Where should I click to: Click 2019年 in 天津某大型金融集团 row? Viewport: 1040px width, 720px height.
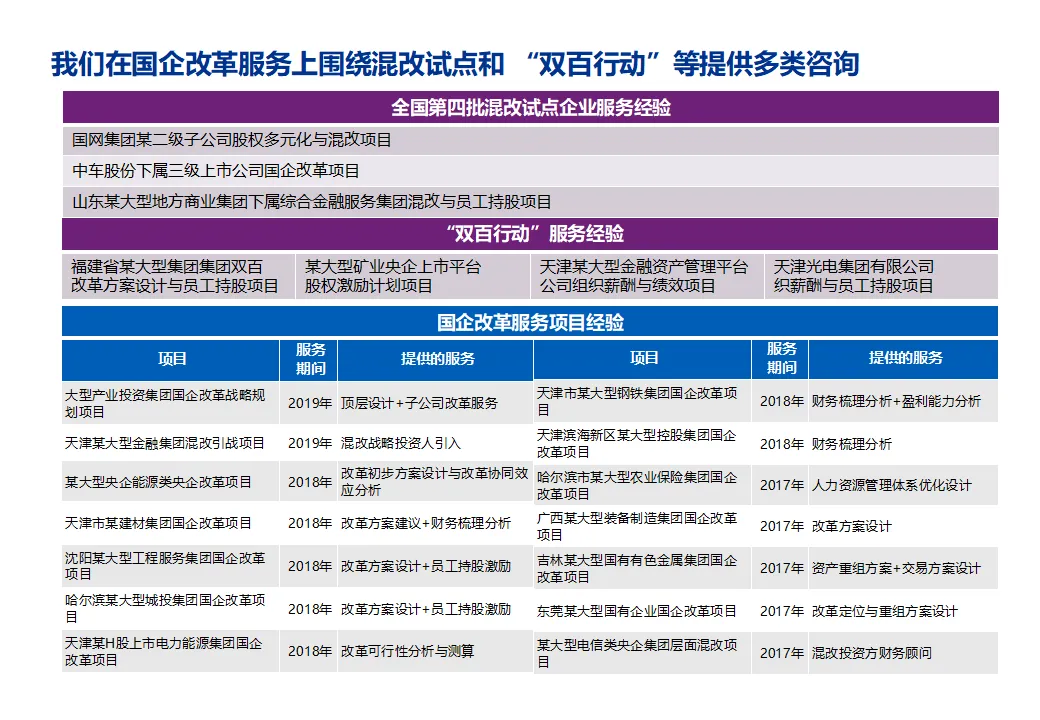click(x=309, y=443)
